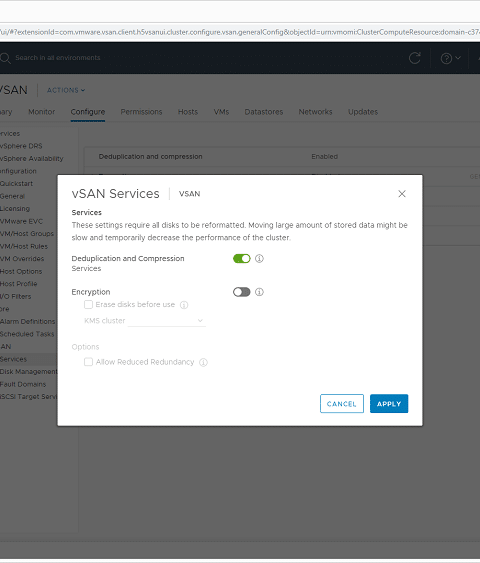Show info for Deduplication and Compression
Image resolution: width=480 pixels, height=563 pixels.
(x=259, y=259)
